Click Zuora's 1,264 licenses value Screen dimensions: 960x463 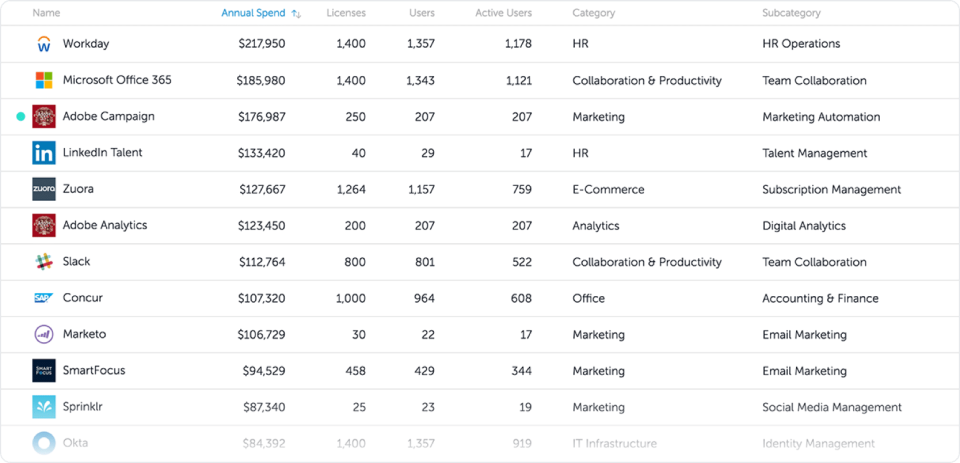click(351, 189)
